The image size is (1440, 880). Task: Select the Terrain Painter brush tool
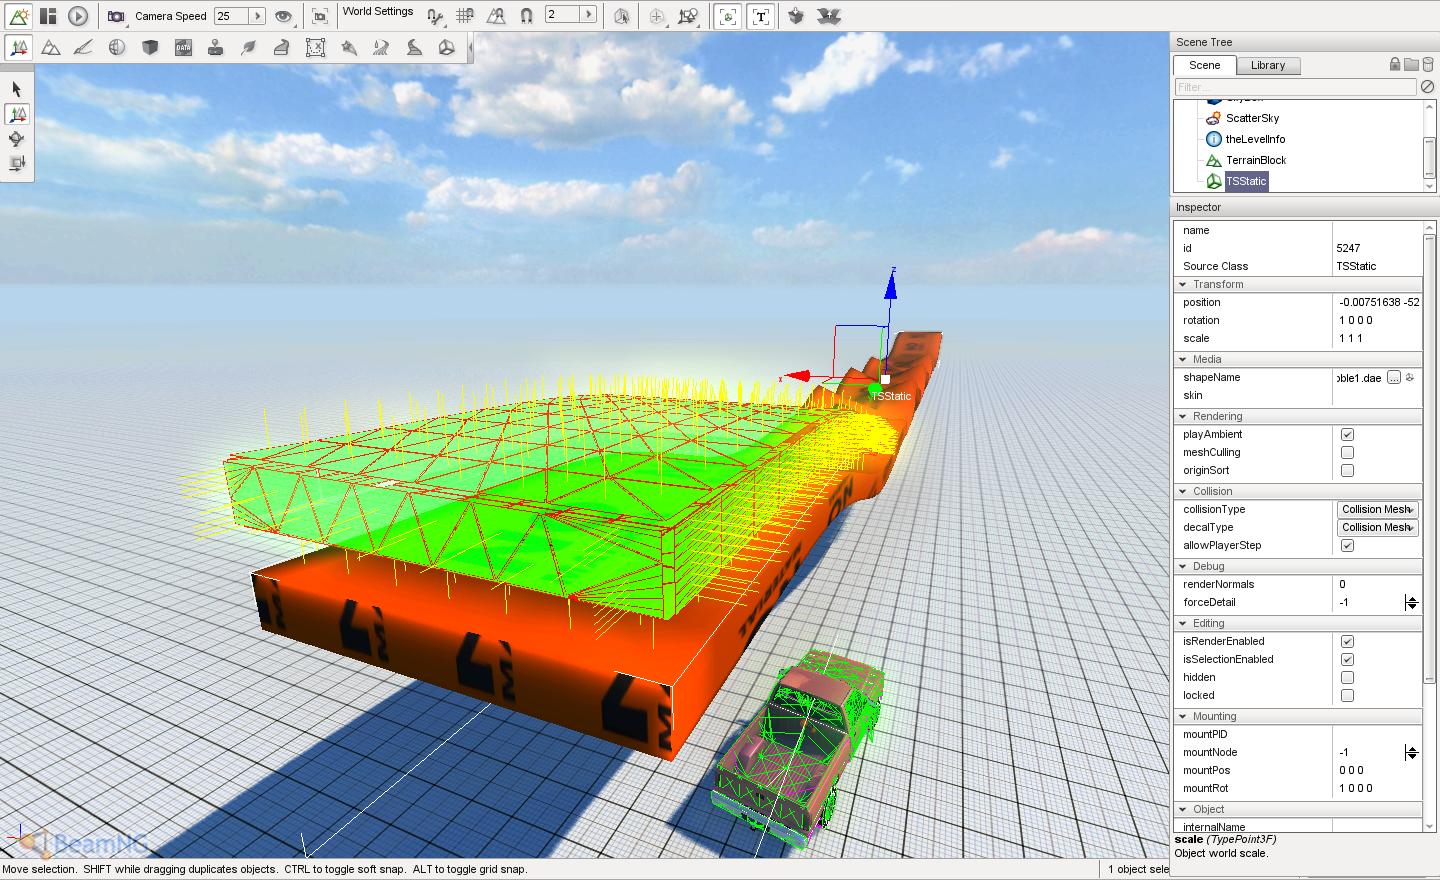tap(84, 47)
